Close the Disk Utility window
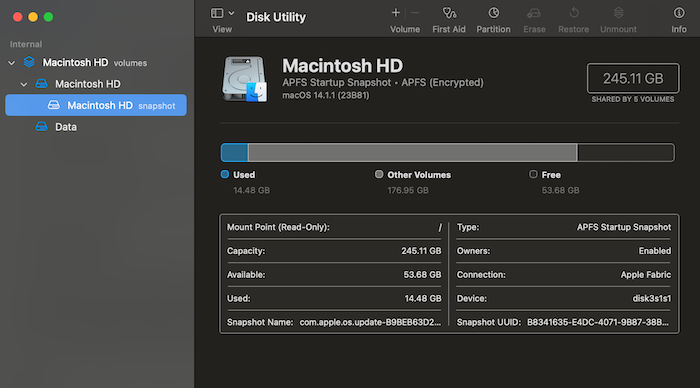The image size is (700, 388). click(x=17, y=17)
